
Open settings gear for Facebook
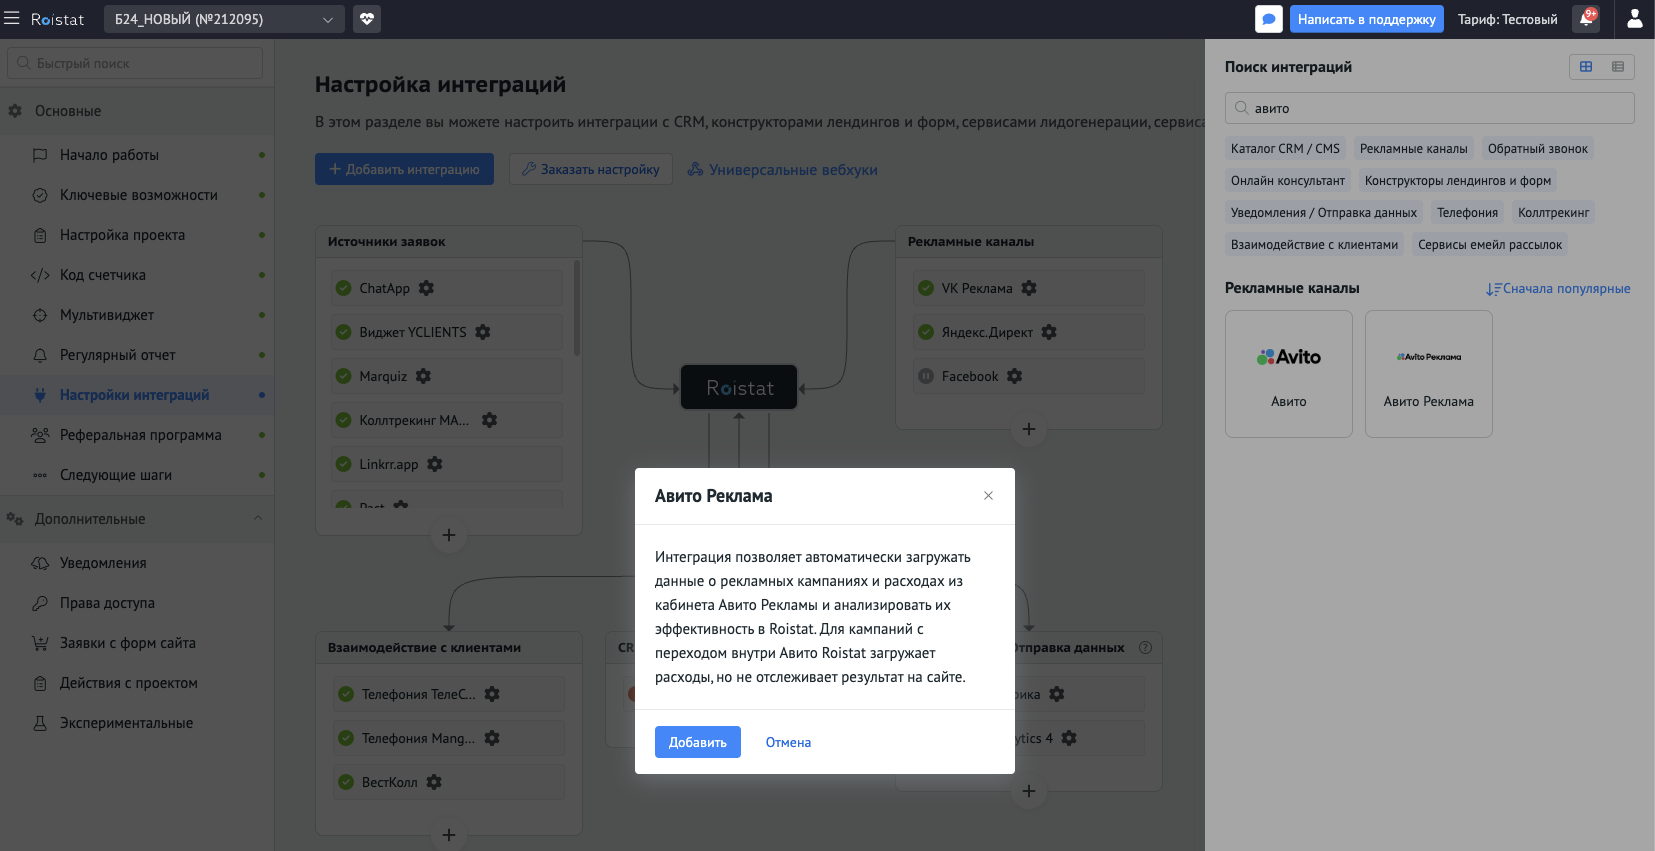[x=1015, y=376]
